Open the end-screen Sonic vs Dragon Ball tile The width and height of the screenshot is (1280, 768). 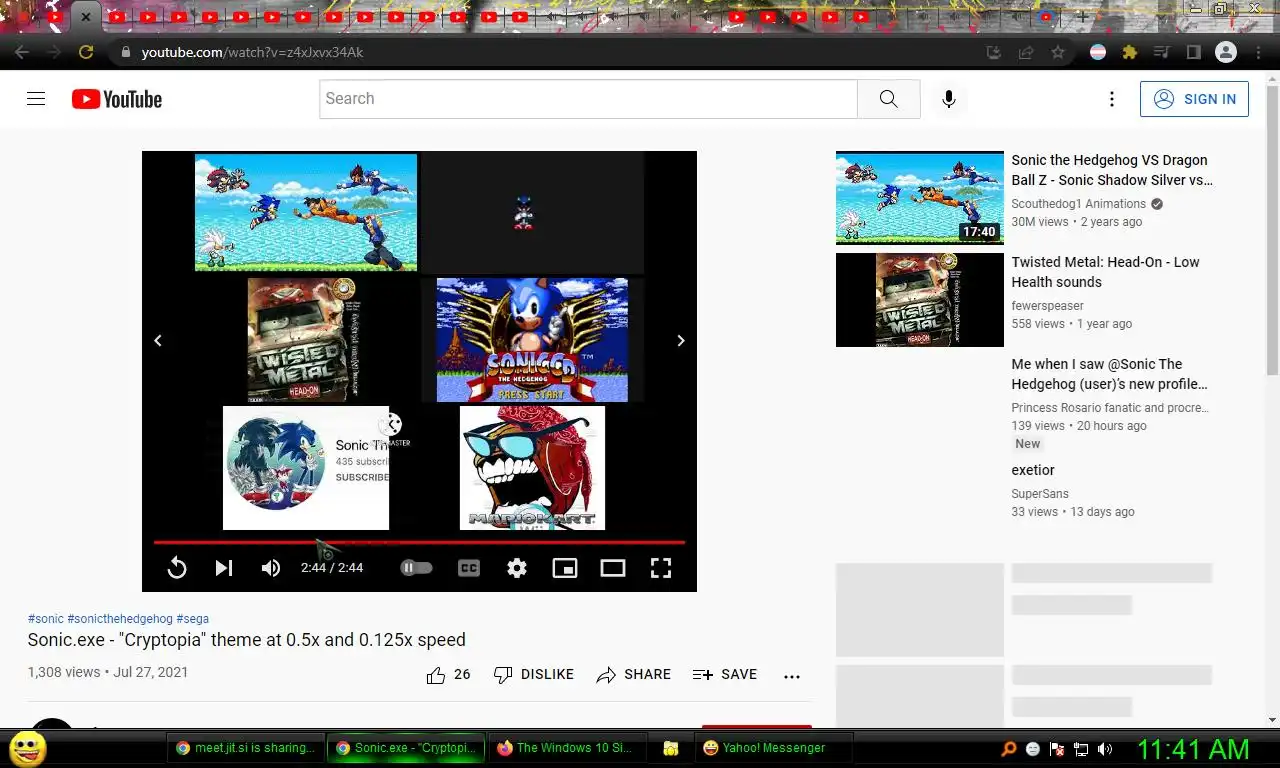(306, 212)
